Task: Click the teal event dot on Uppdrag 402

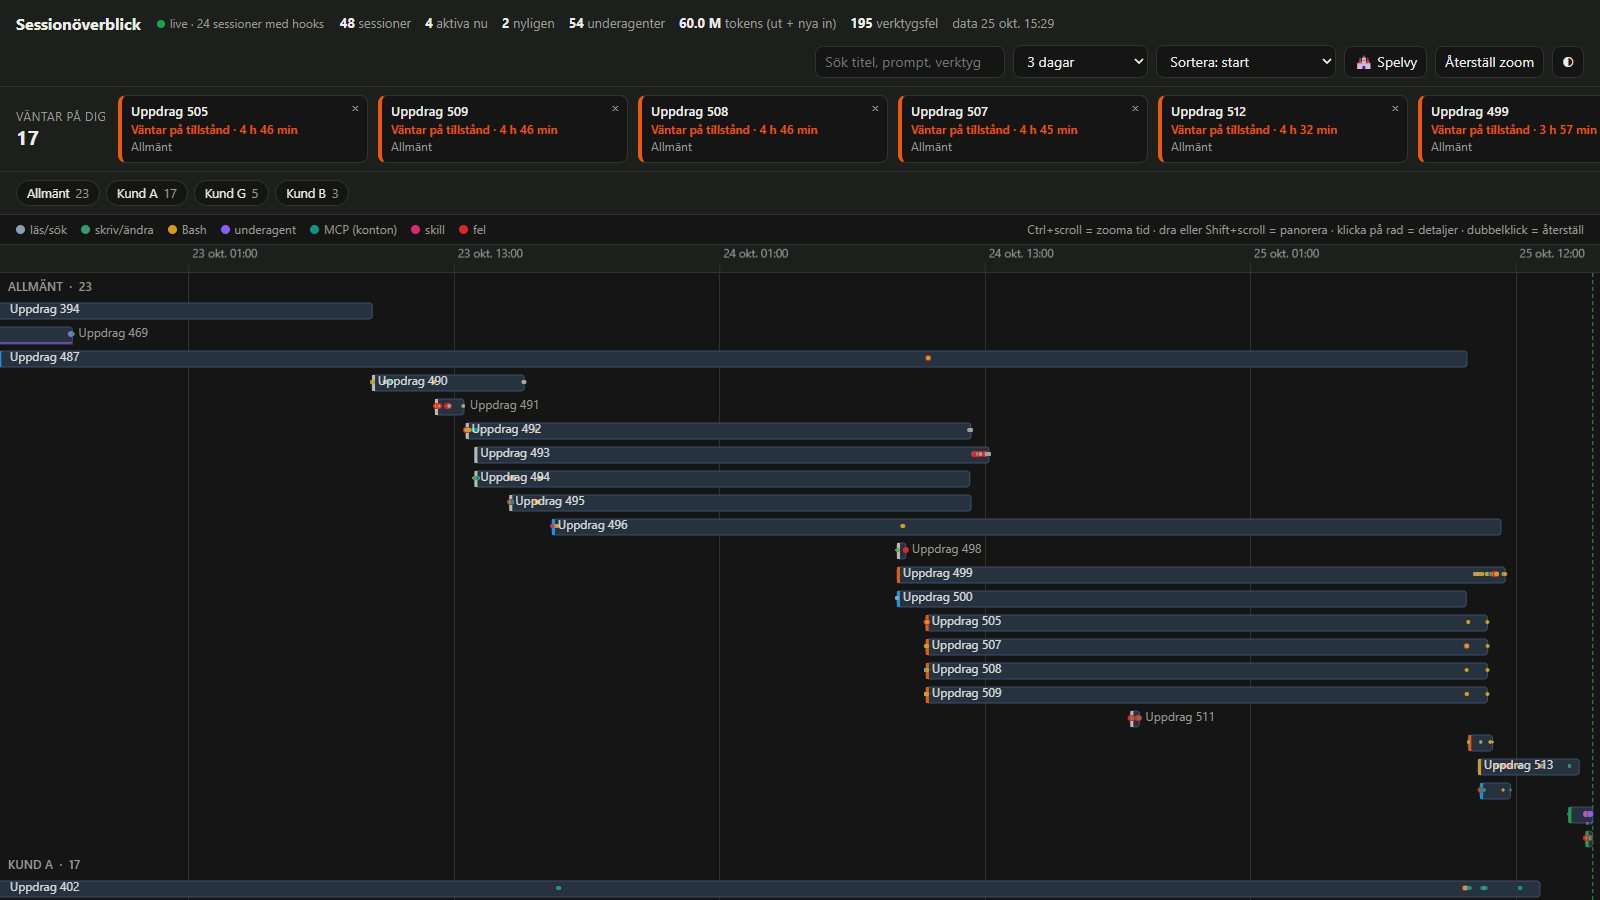Action: tap(558, 888)
